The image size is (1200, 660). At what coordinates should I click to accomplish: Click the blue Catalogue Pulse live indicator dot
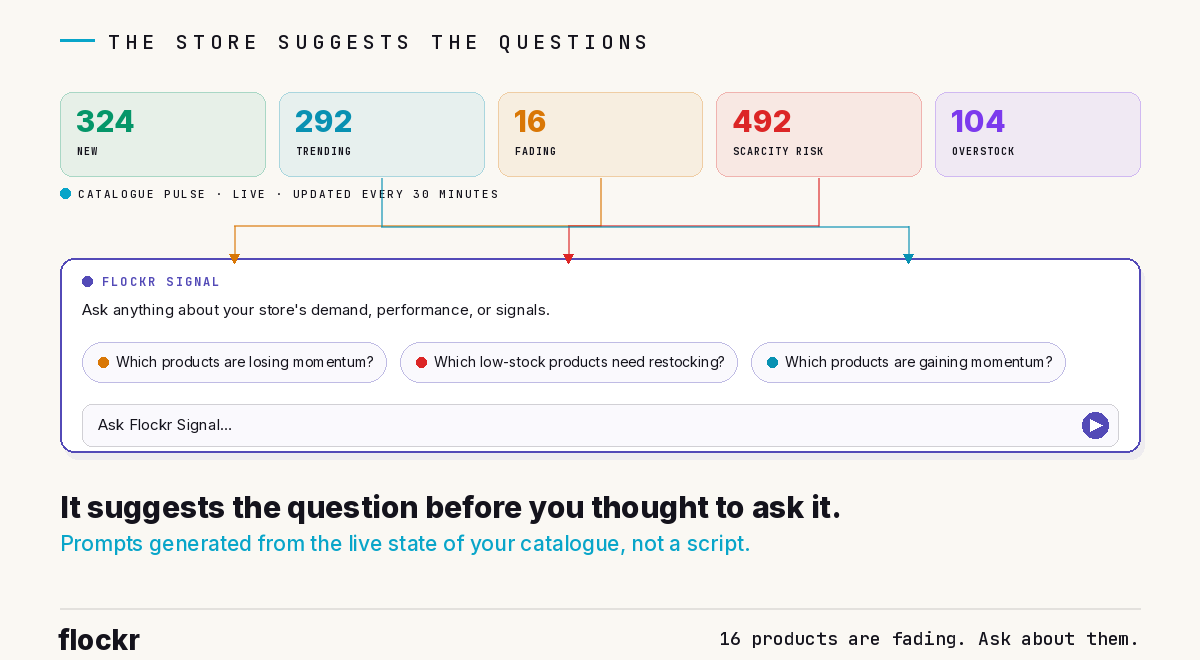coord(66,194)
